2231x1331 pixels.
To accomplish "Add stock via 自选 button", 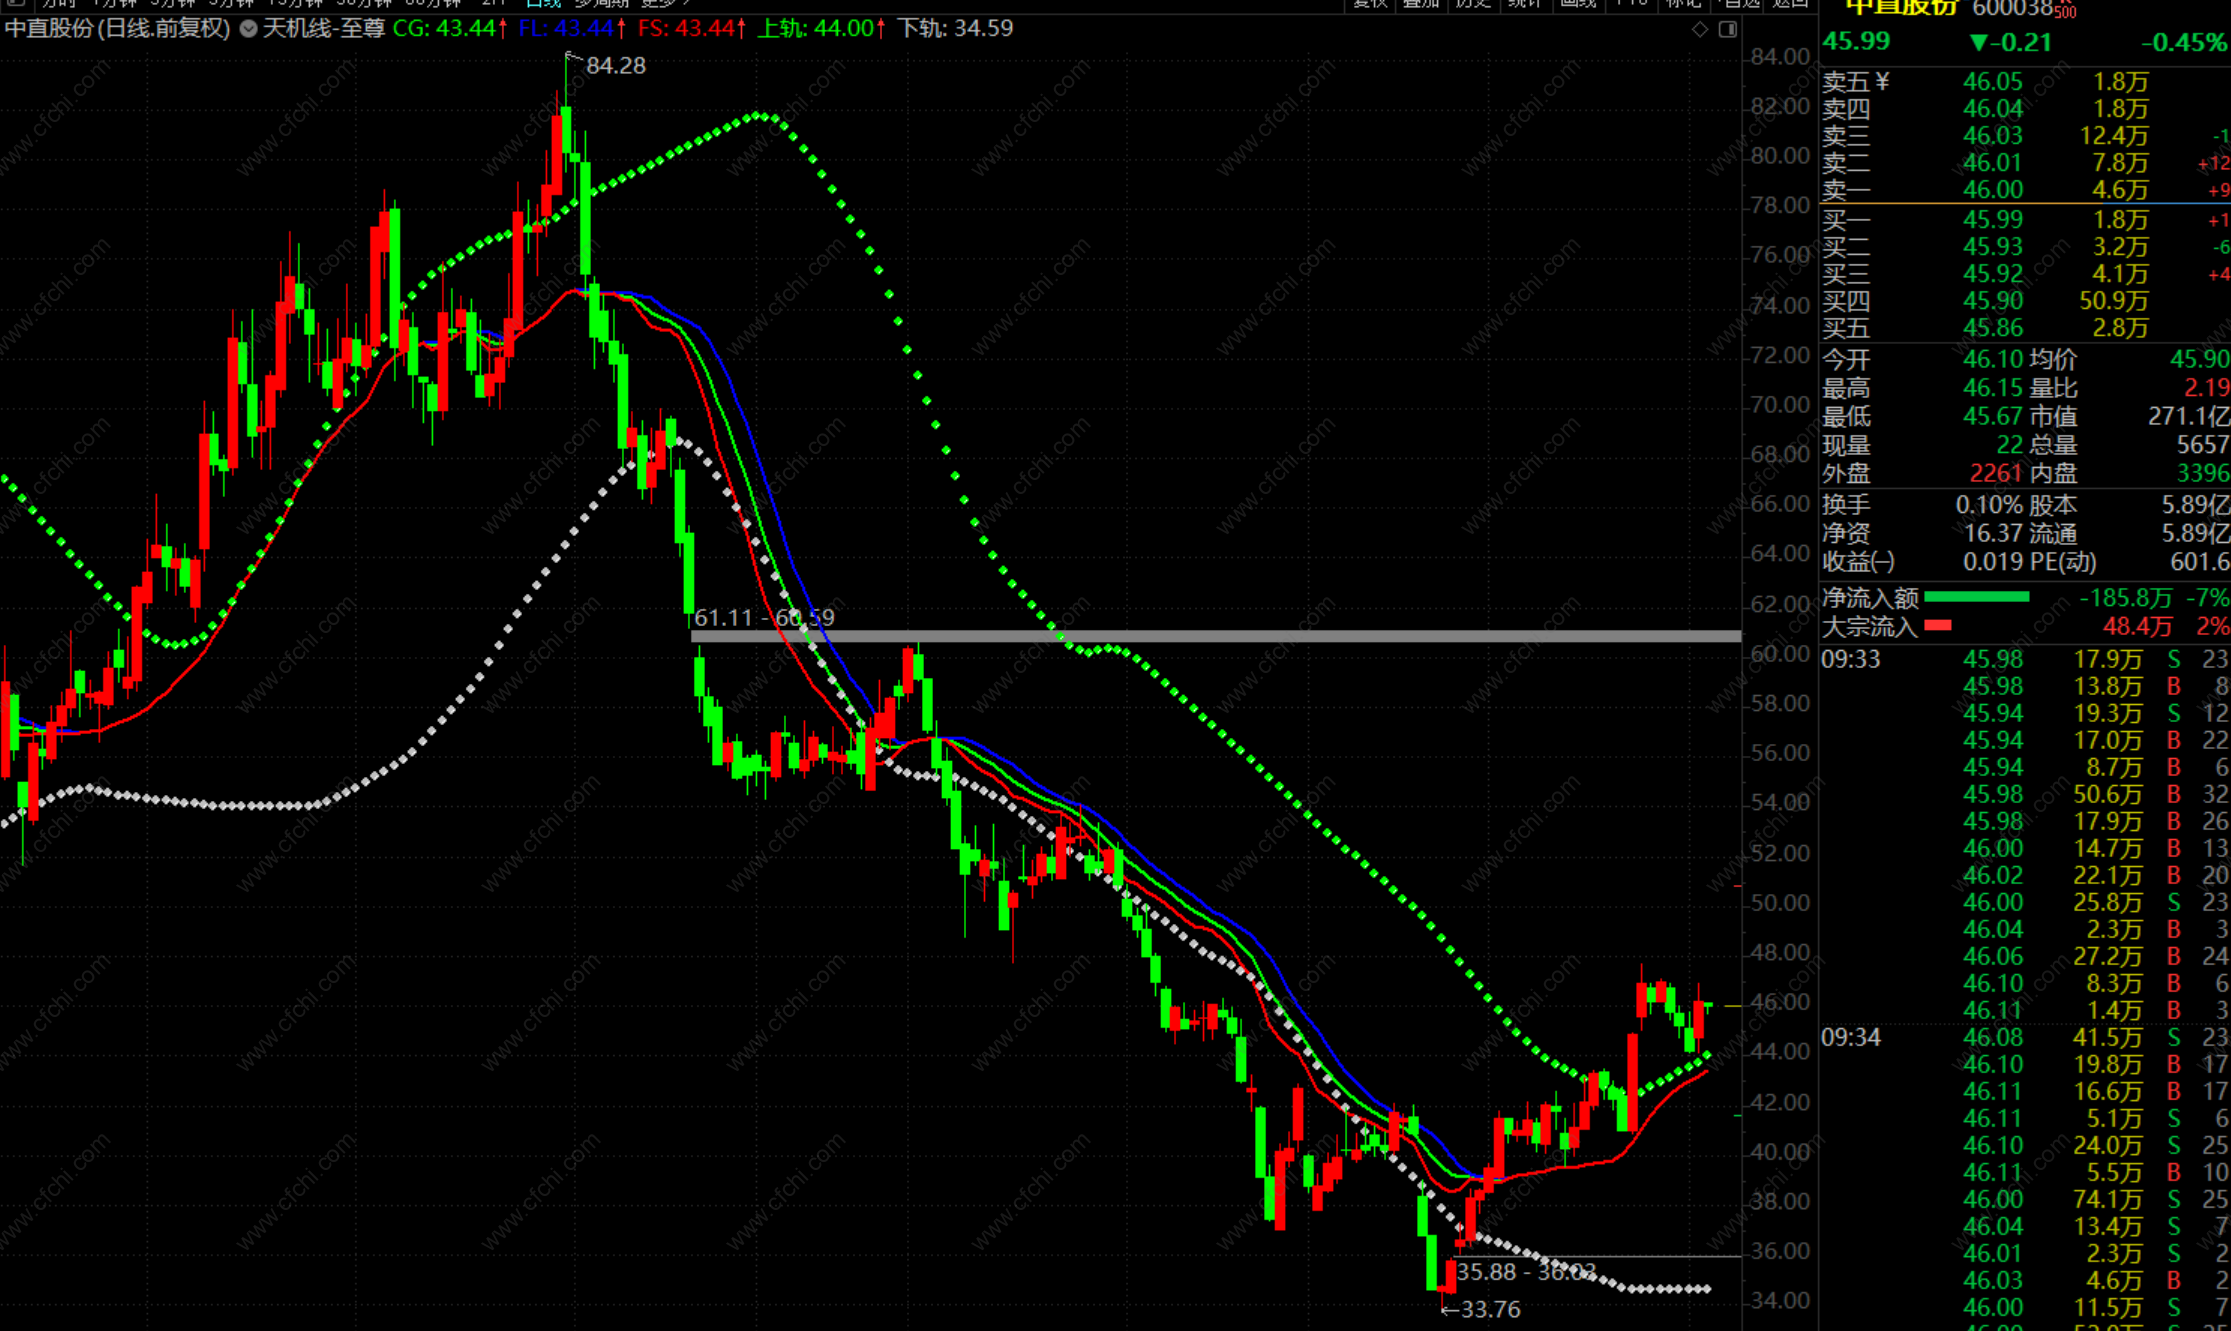I will pos(1741,3).
